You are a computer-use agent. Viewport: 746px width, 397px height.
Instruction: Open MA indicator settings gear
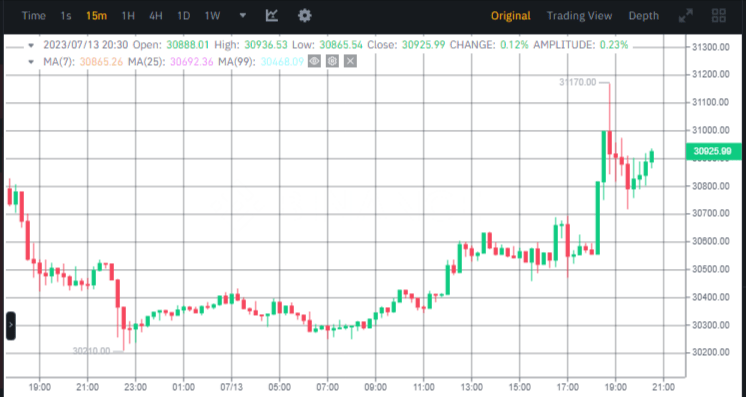(332, 61)
